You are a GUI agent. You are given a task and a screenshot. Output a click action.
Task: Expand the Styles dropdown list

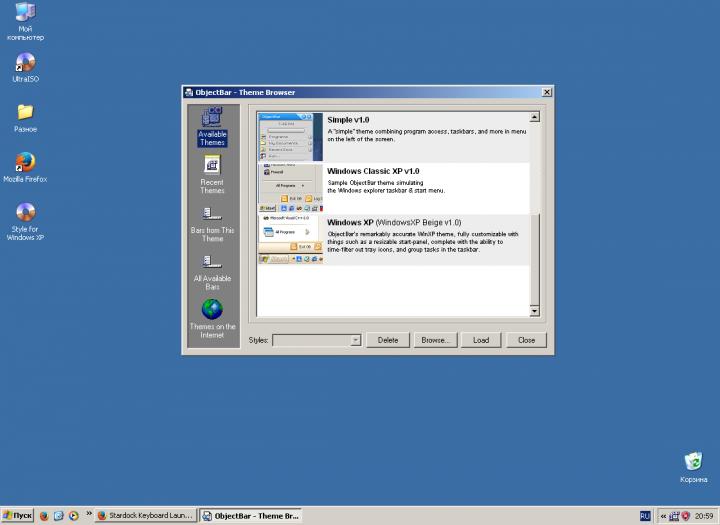[355, 340]
